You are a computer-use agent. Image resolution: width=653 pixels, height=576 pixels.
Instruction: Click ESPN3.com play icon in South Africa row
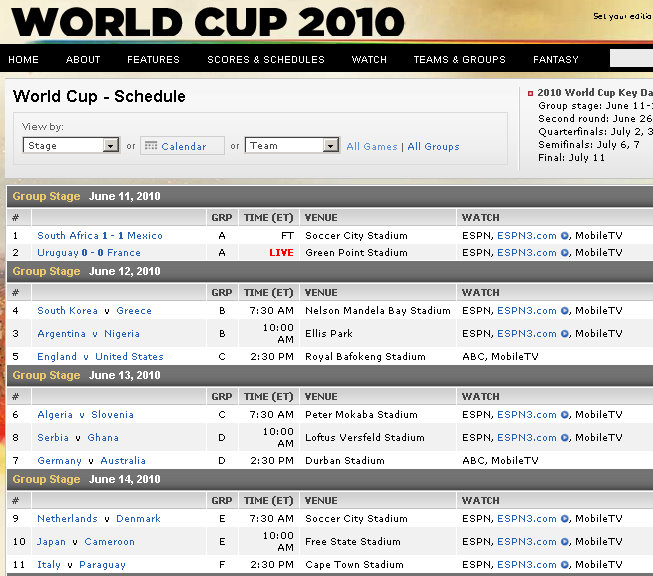coord(564,236)
